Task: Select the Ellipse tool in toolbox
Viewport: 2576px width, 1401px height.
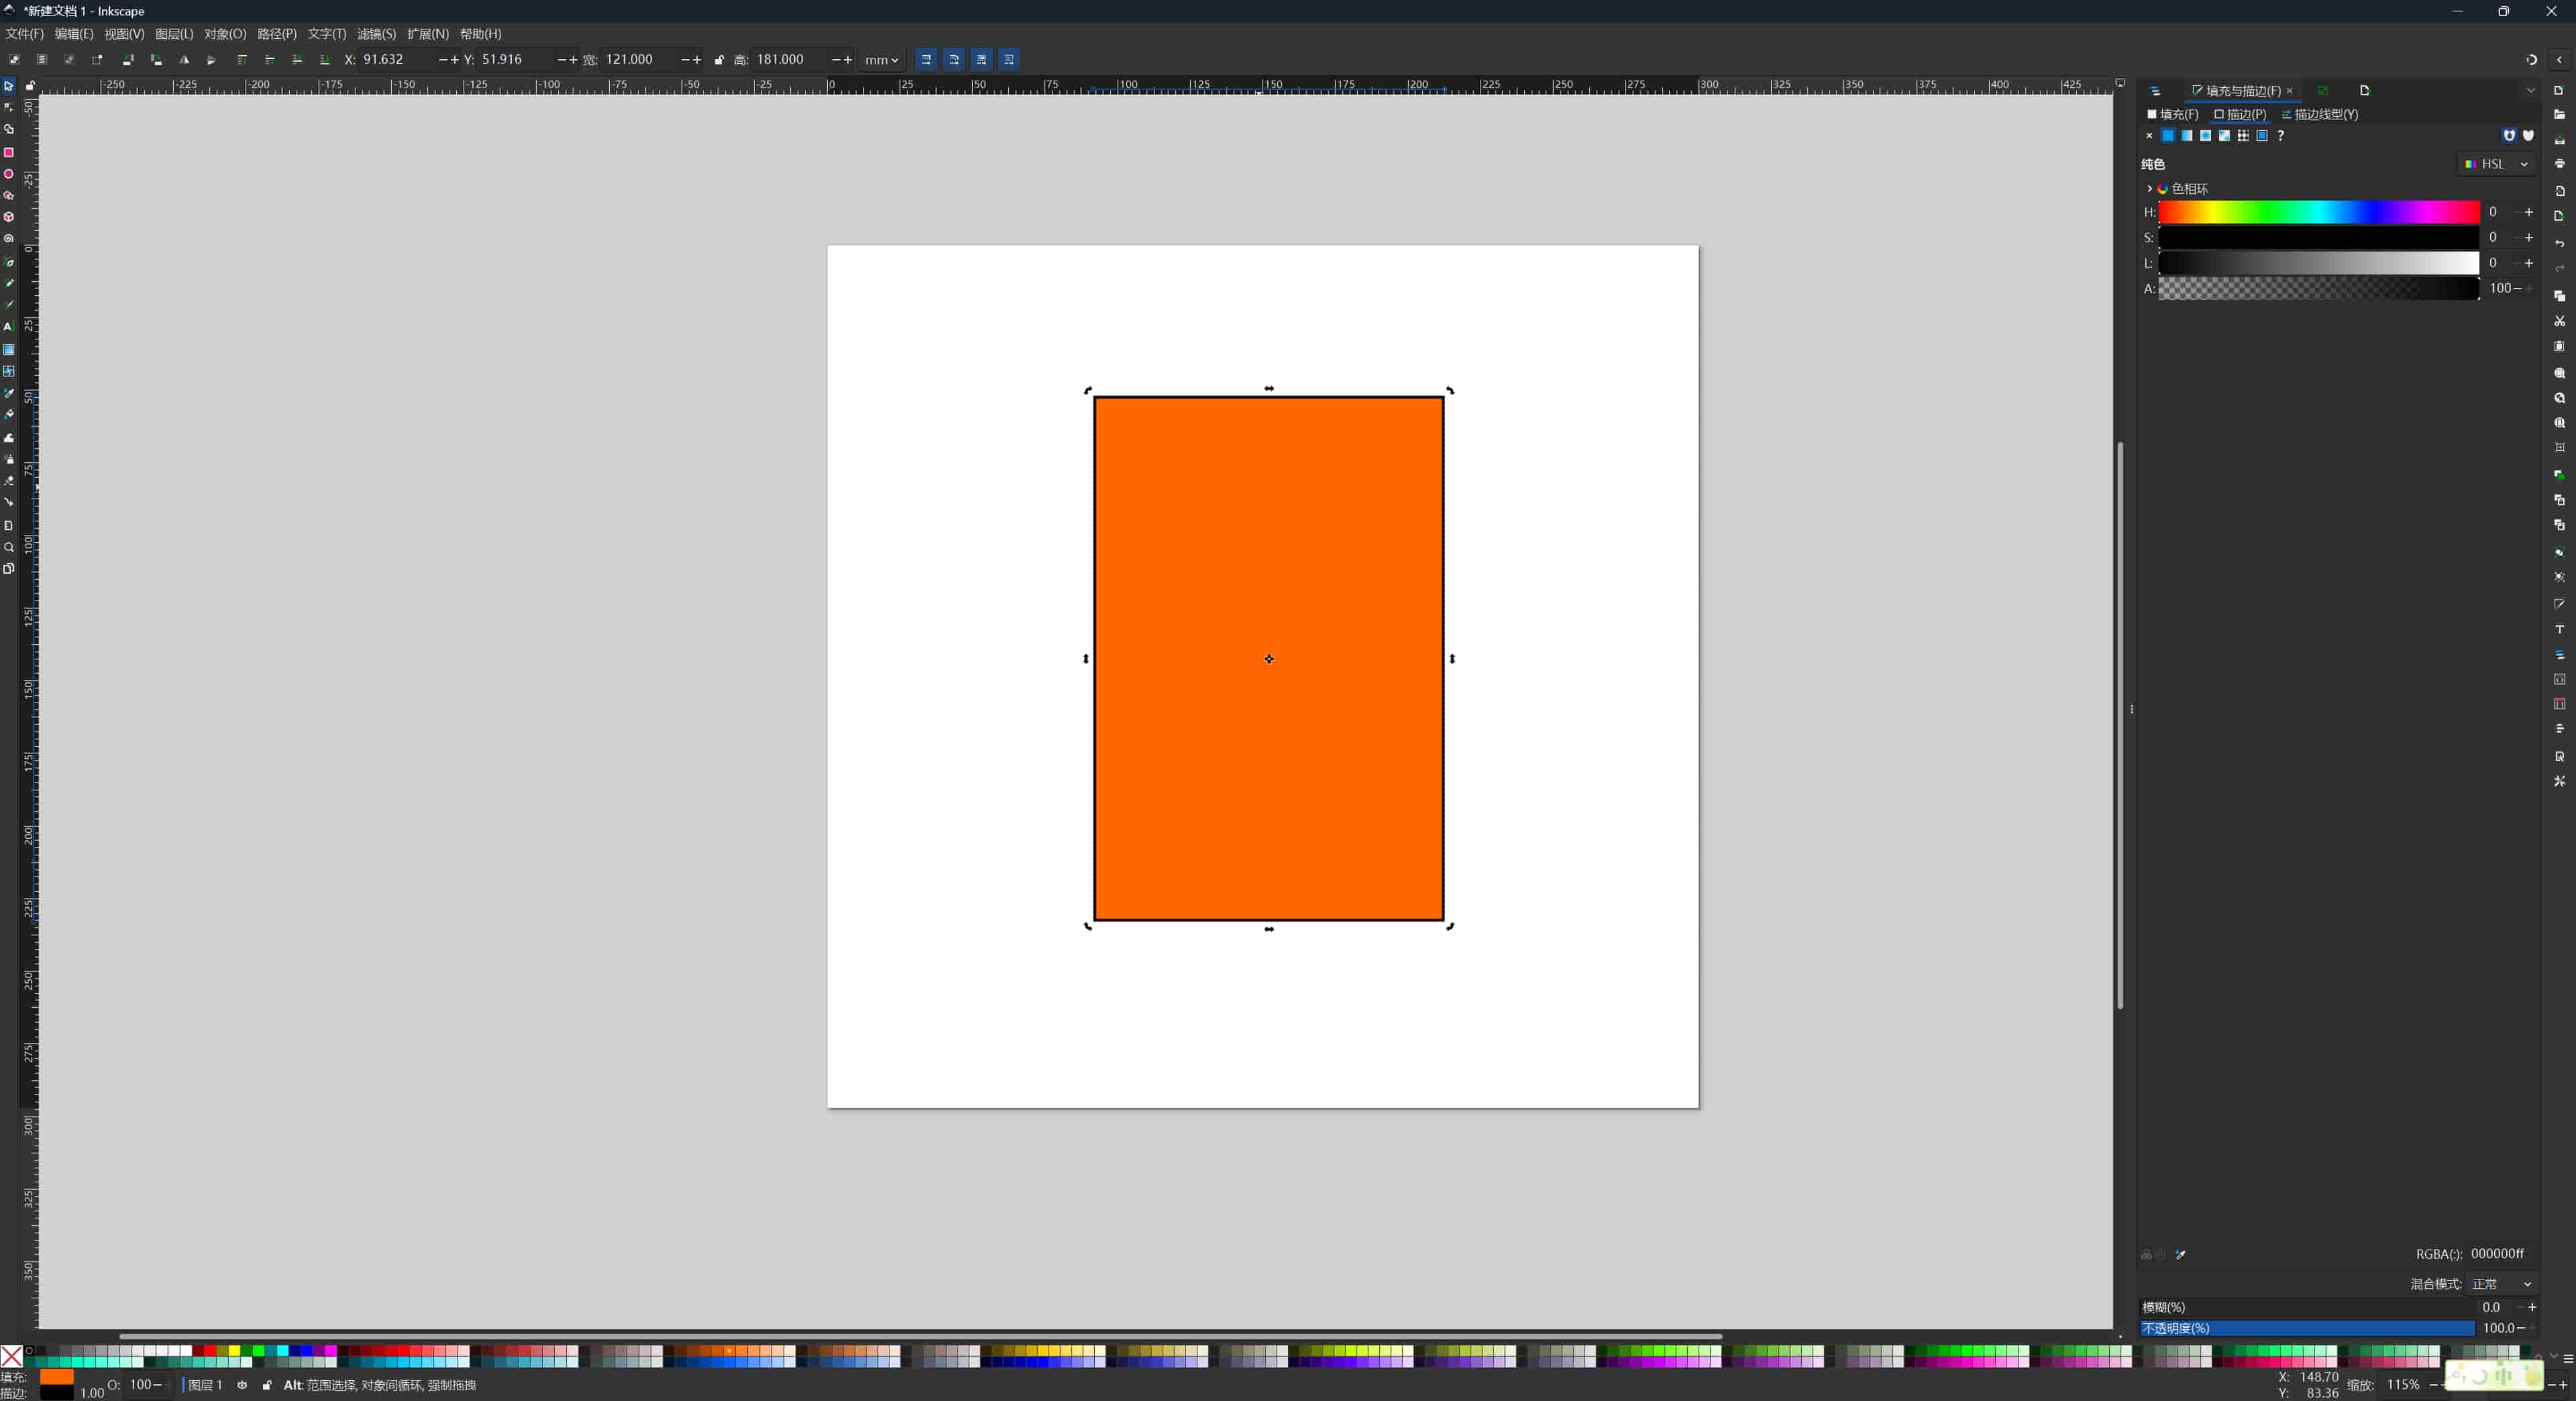Action: pos(9,174)
